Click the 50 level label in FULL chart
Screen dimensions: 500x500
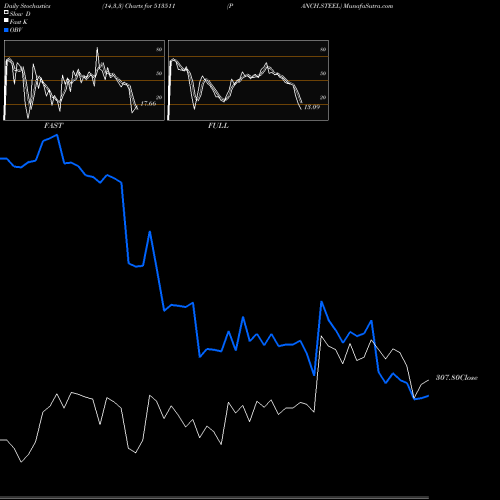(323, 73)
